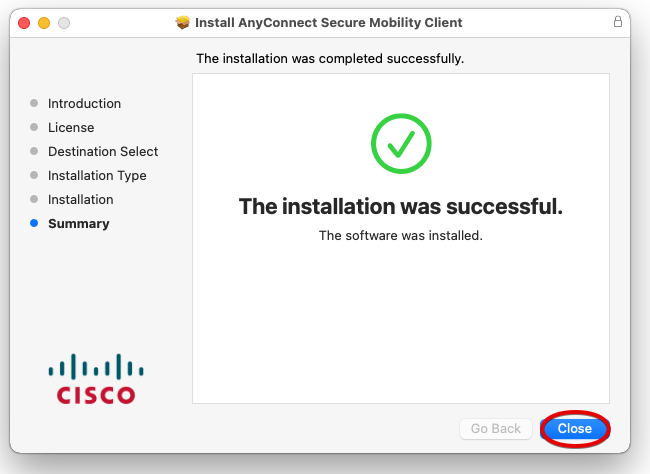Select the License step in sidebar
Image resolution: width=650 pixels, height=474 pixels.
coord(71,127)
